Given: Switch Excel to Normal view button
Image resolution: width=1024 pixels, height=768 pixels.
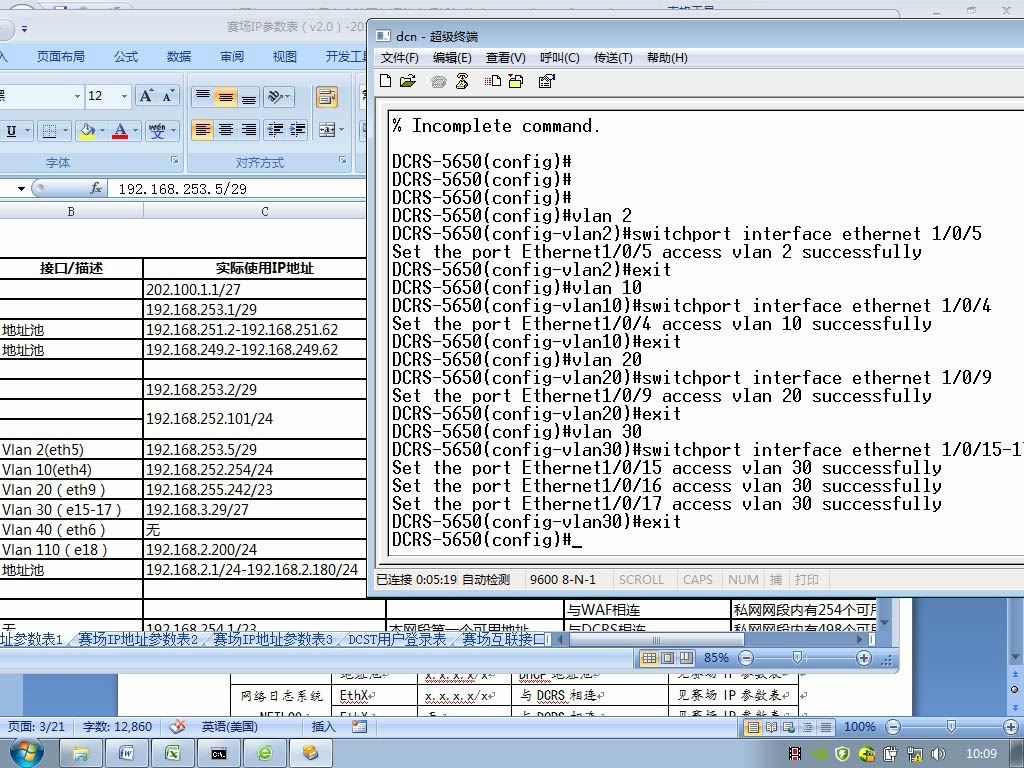Looking at the screenshot, I should [x=649, y=658].
